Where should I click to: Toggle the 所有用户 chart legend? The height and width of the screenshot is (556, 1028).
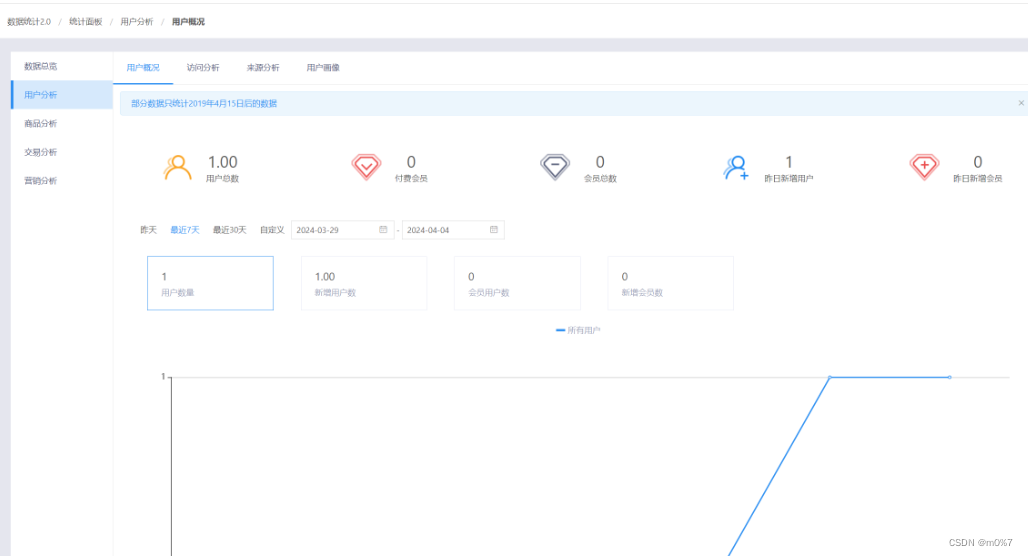[578, 330]
